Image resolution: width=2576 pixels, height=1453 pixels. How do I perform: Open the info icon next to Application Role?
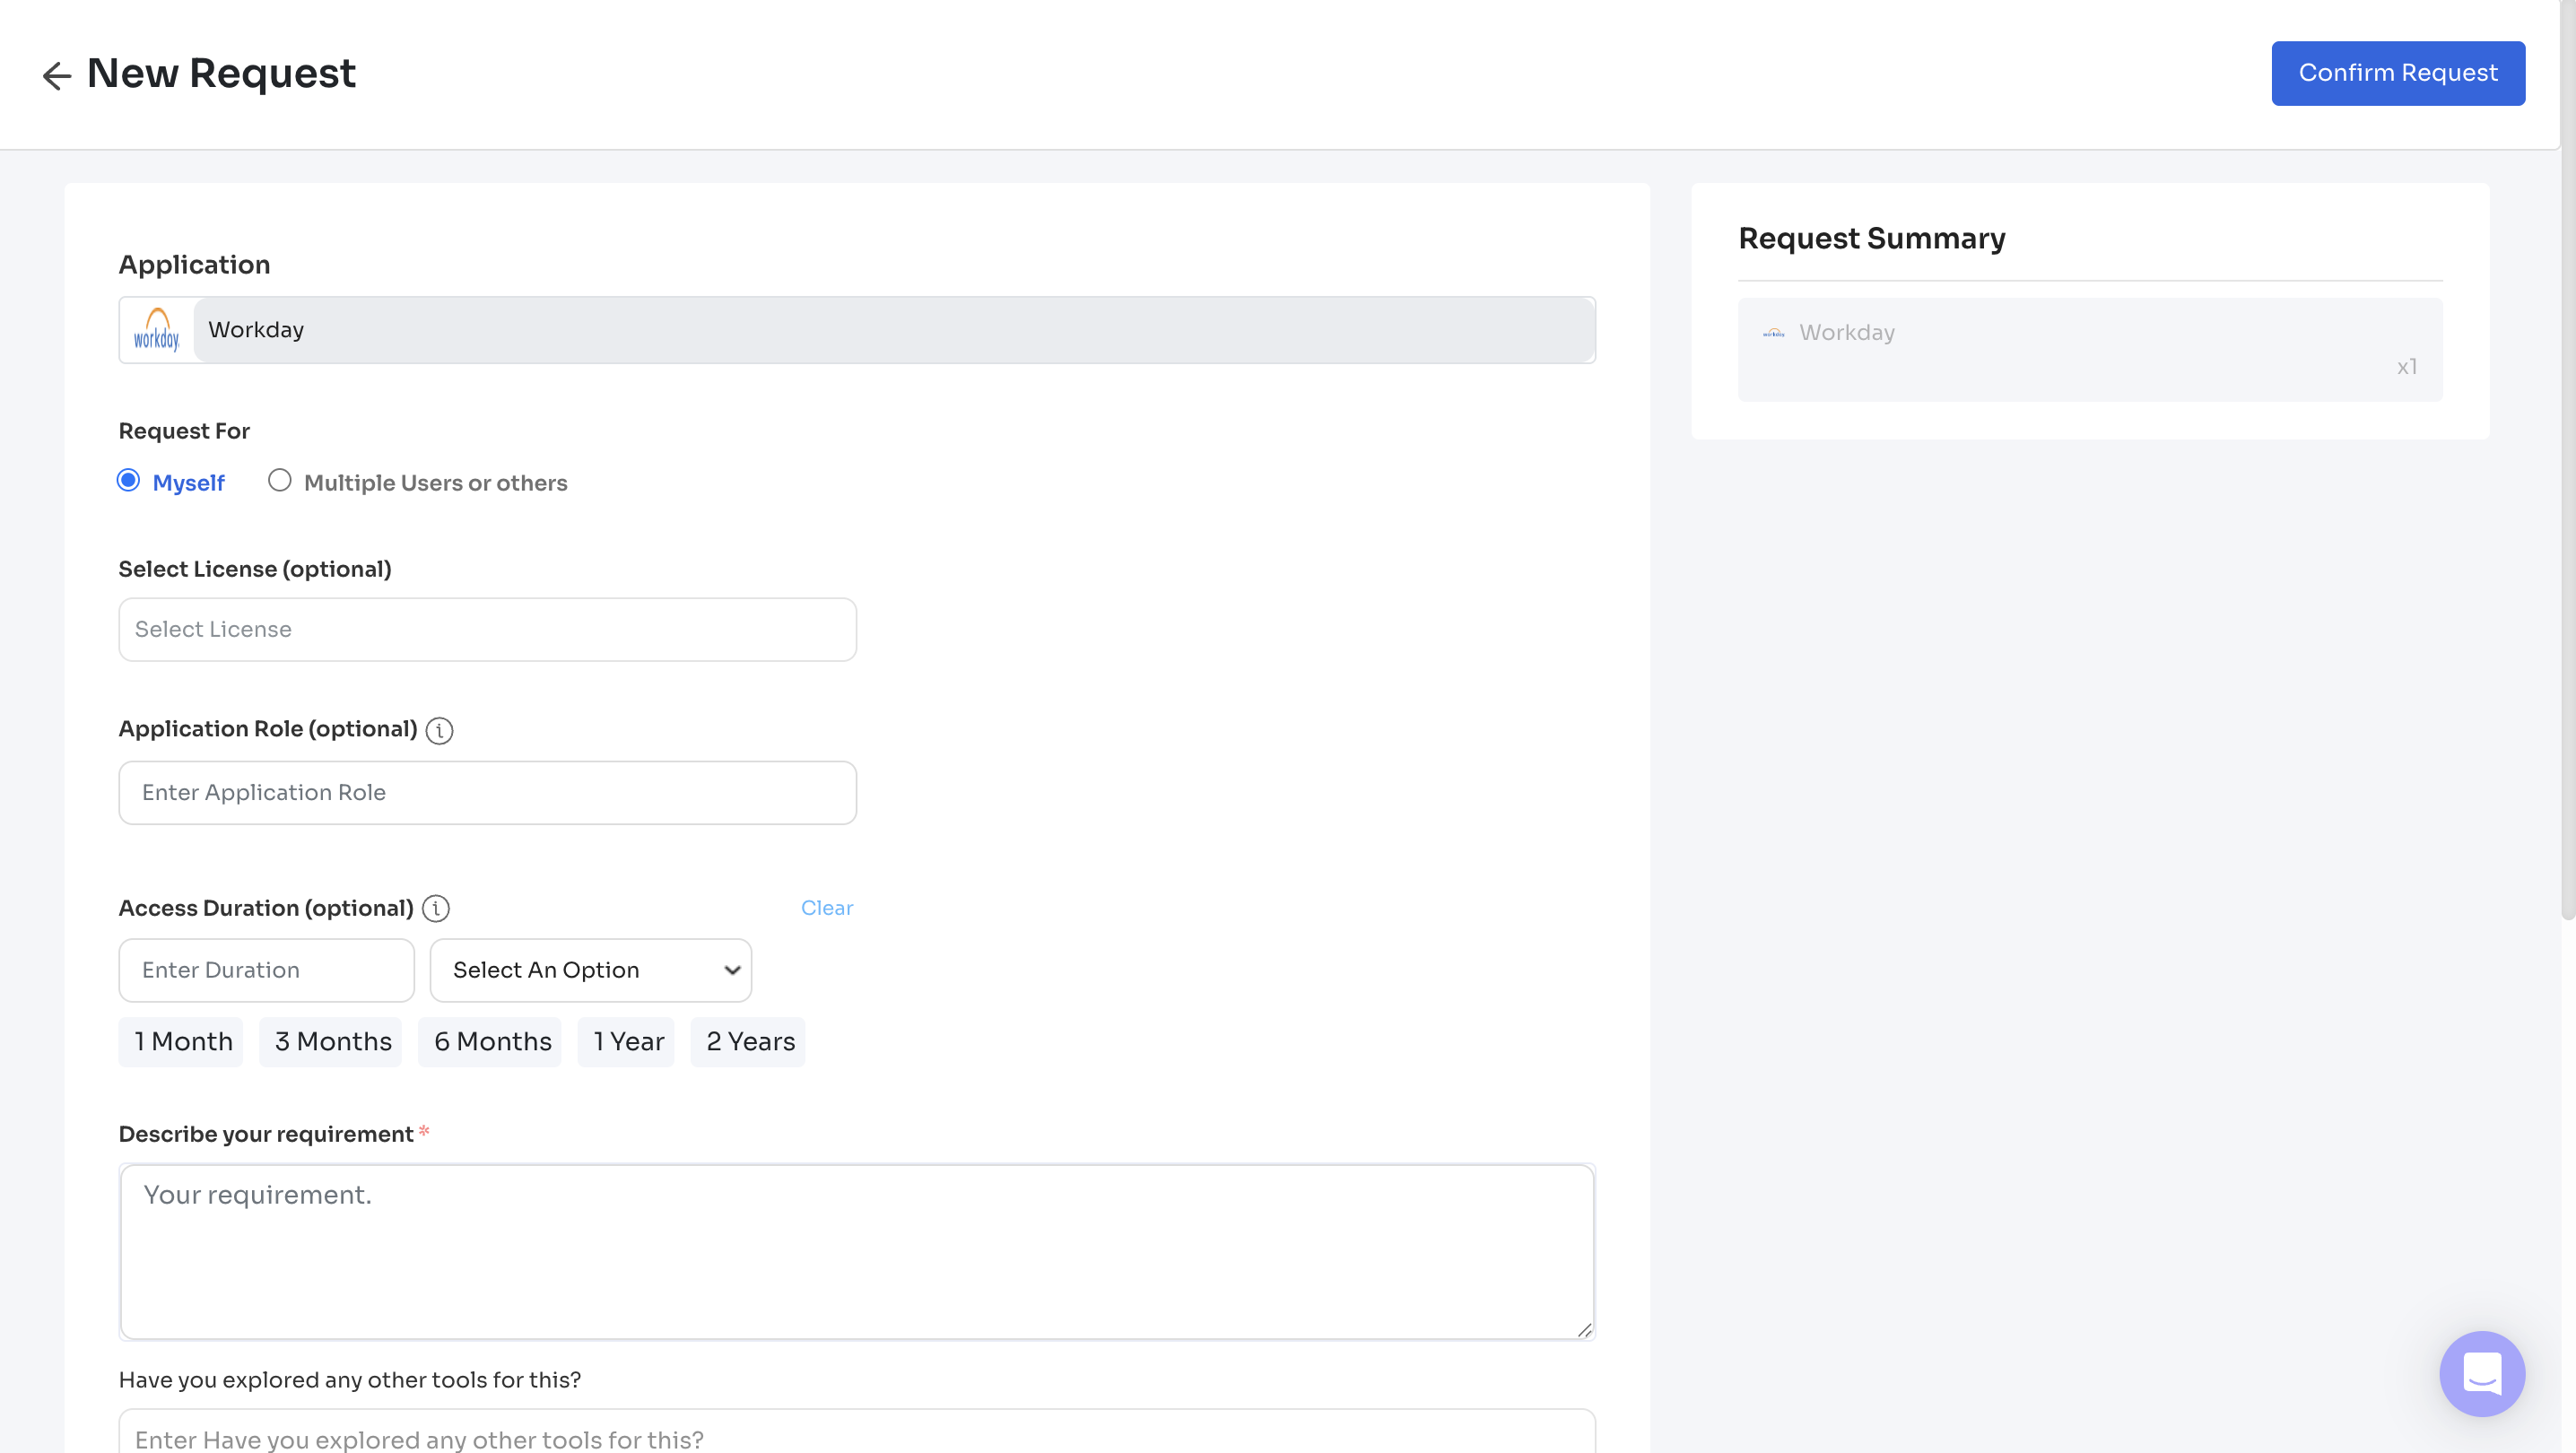coord(439,730)
